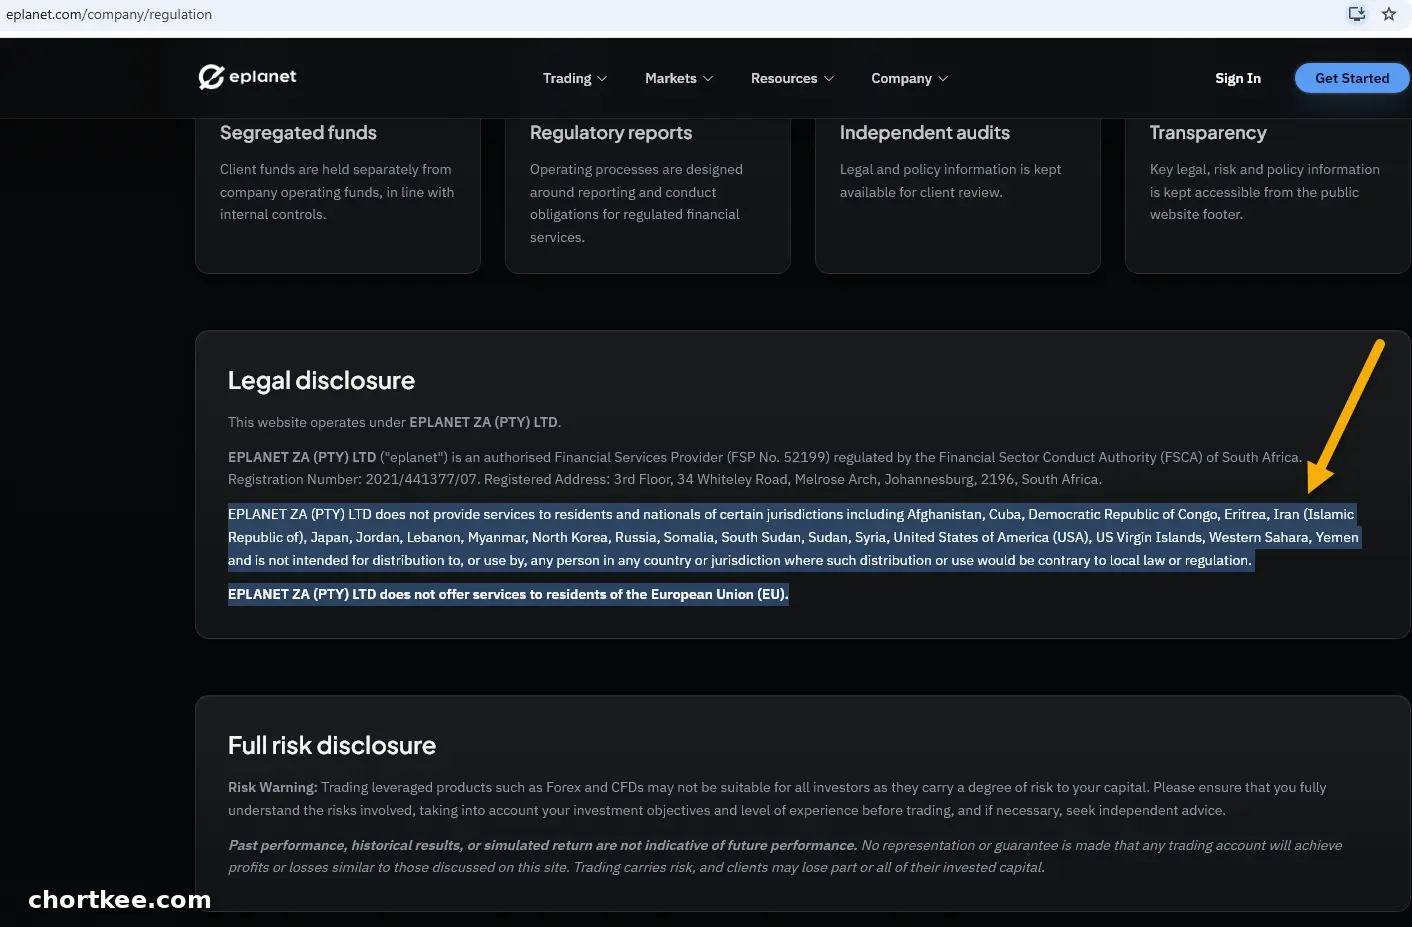
Task: Click the "Past performance, historical results" italic text
Action: tap(542, 846)
